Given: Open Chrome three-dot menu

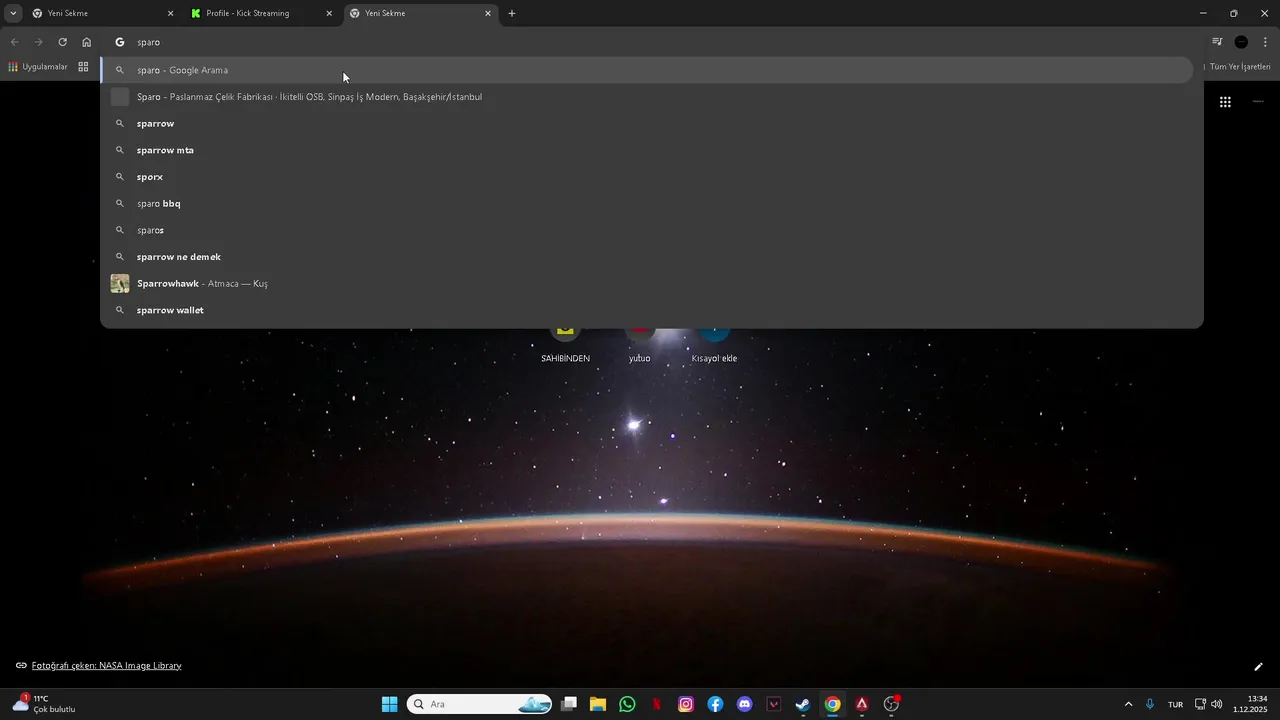Looking at the screenshot, I should pyautogui.click(x=1266, y=42).
